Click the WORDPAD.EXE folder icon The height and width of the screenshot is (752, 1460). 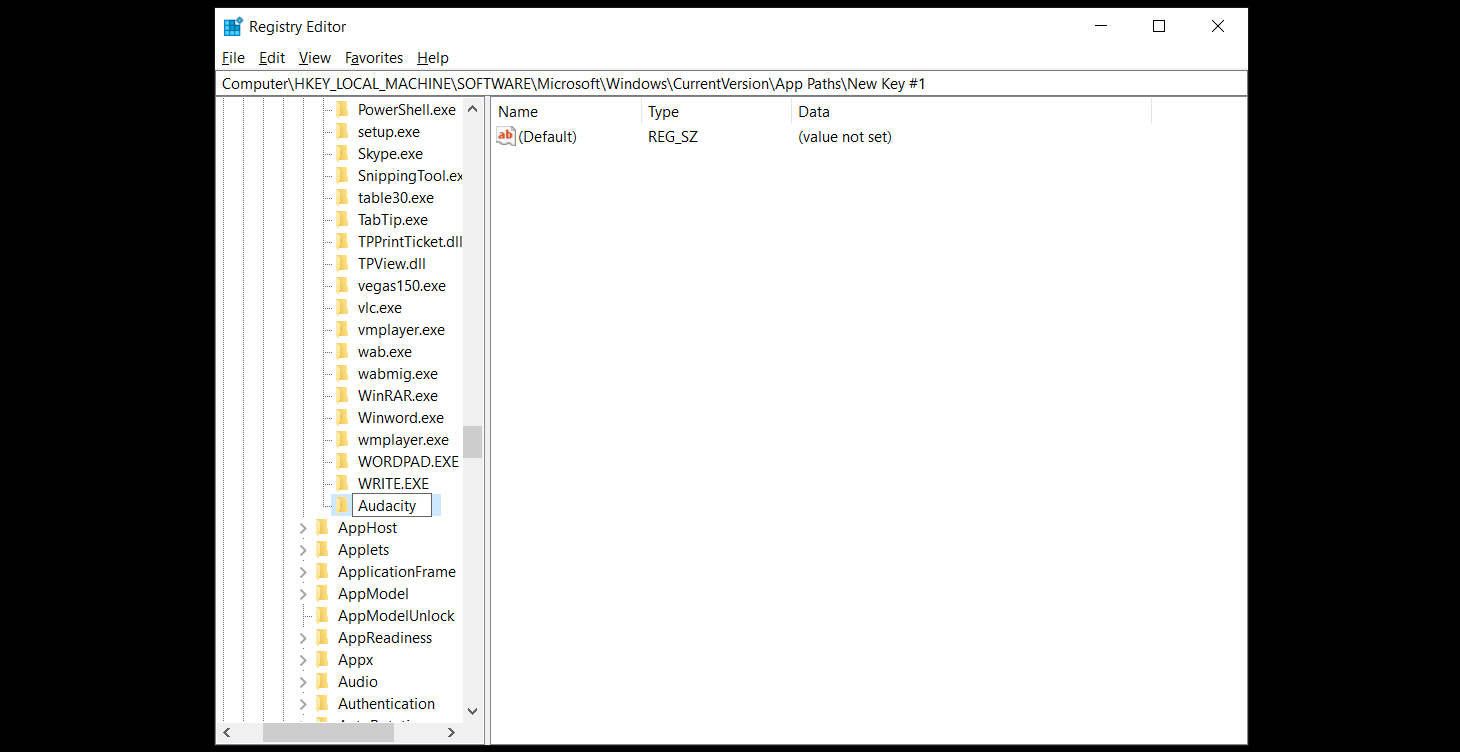pyautogui.click(x=342, y=462)
